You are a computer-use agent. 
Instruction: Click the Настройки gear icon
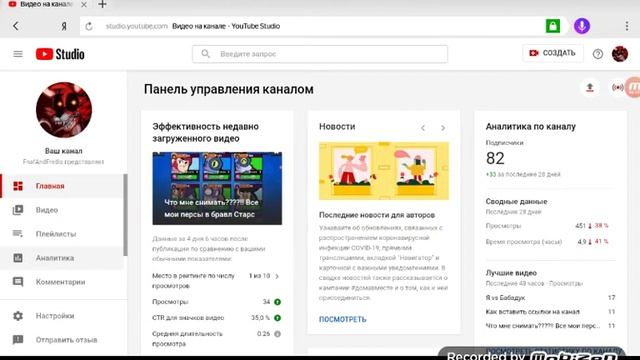tap(18, 316)
